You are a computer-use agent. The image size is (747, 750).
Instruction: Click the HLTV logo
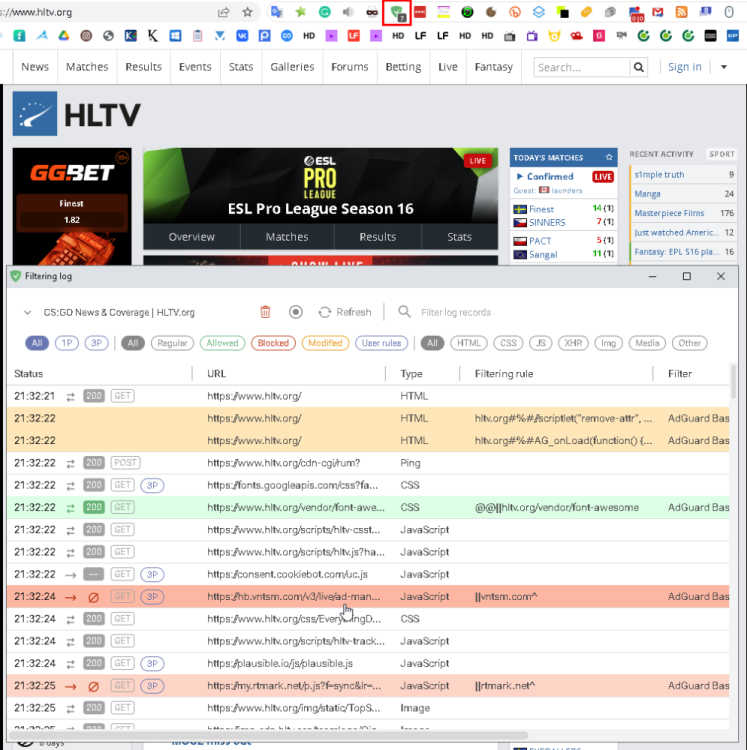pyautogui.click(x=77, y=114)
